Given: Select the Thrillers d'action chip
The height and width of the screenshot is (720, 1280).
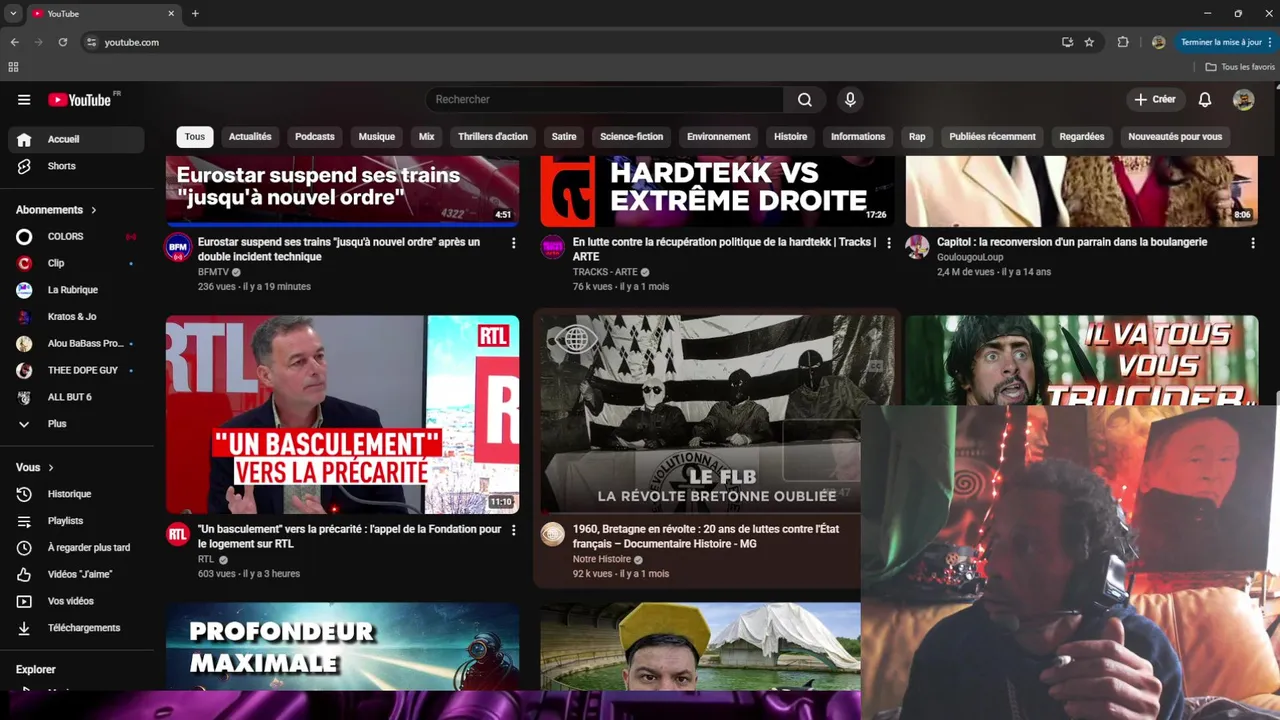Looking at the screenshot, I should tap(493, 137).
